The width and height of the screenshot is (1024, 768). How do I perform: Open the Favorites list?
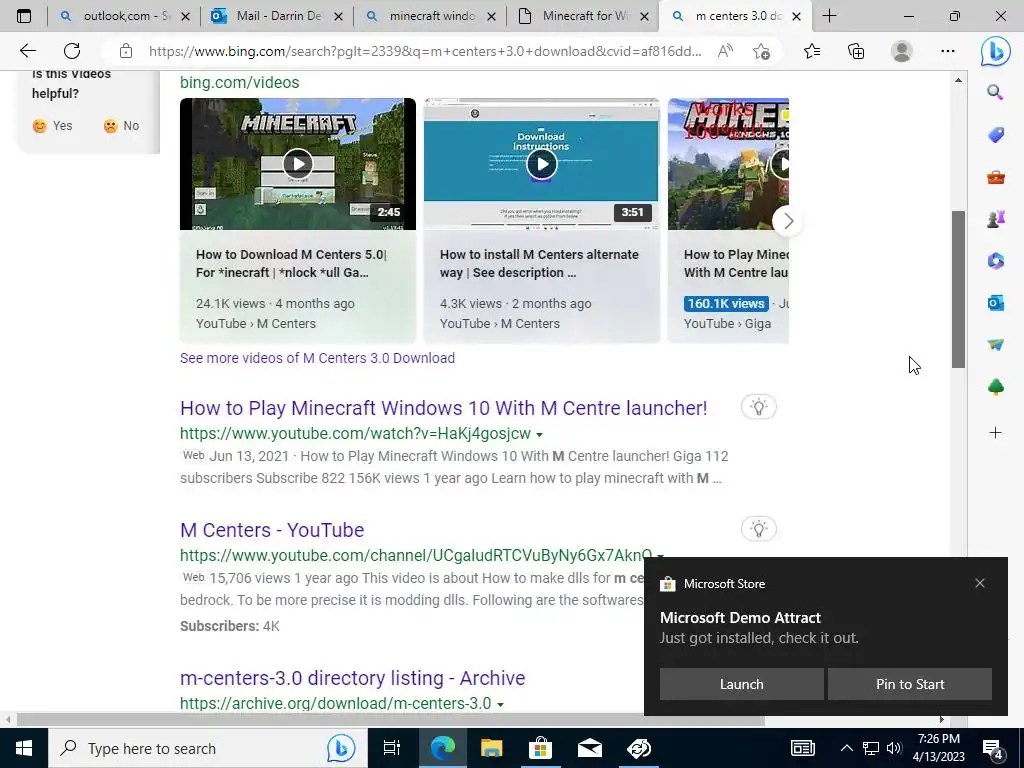click(x=812, y=51)
